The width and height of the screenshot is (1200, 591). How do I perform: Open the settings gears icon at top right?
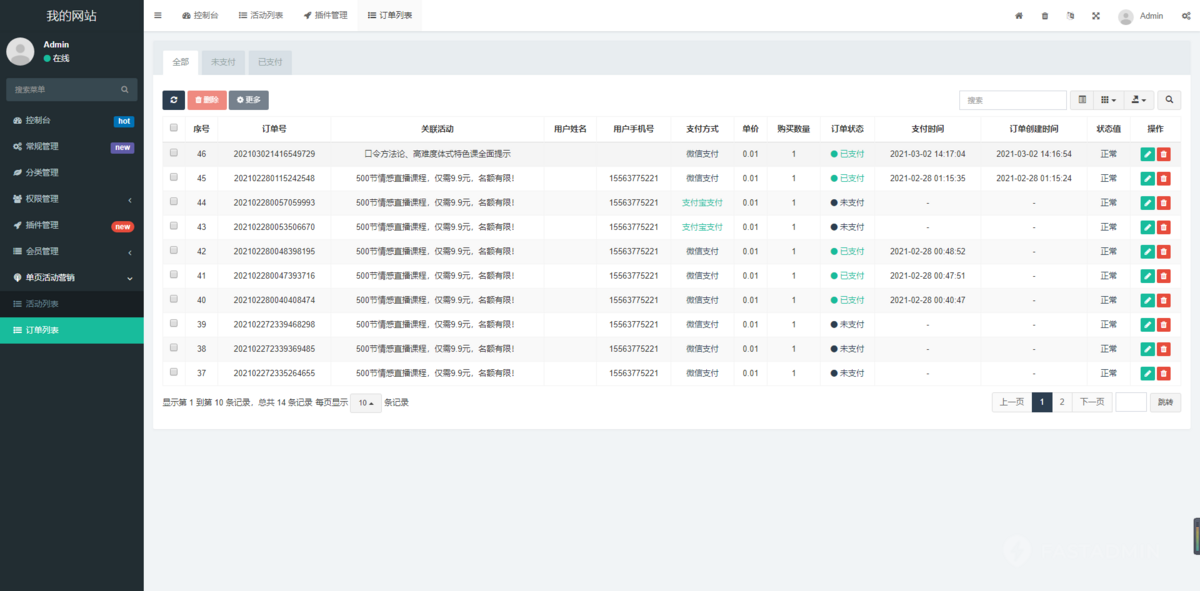[x=1185, y=16]
